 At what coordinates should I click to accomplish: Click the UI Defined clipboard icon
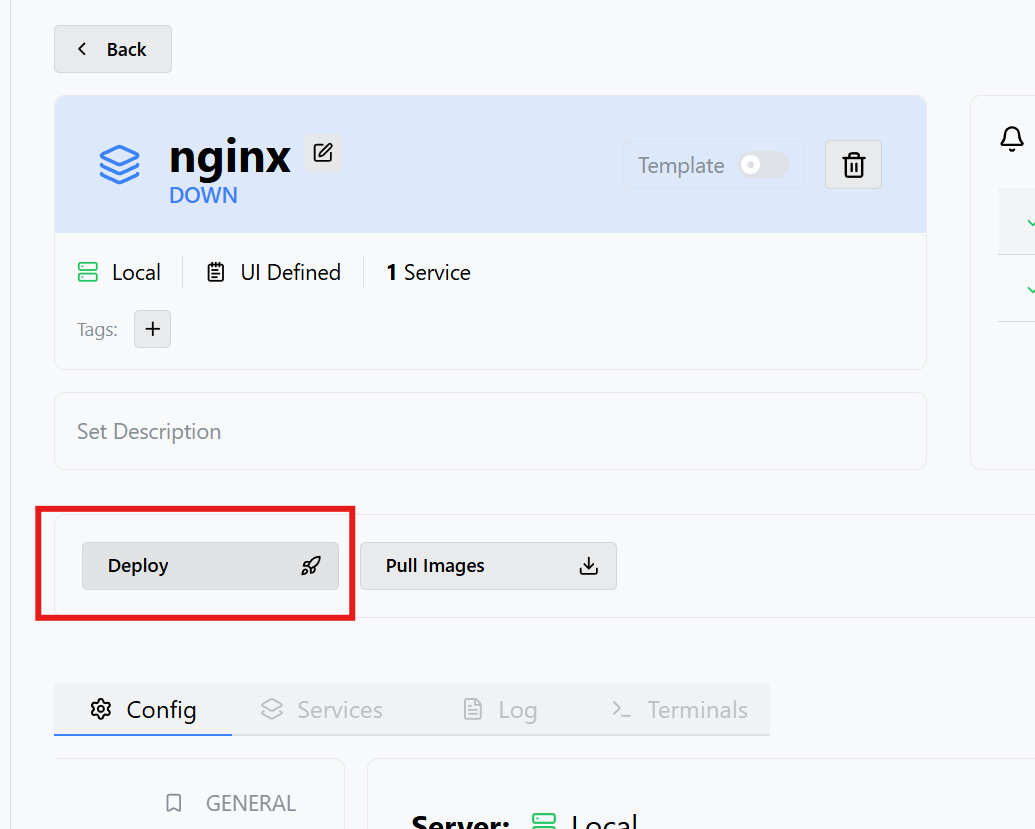click(216, 272)
